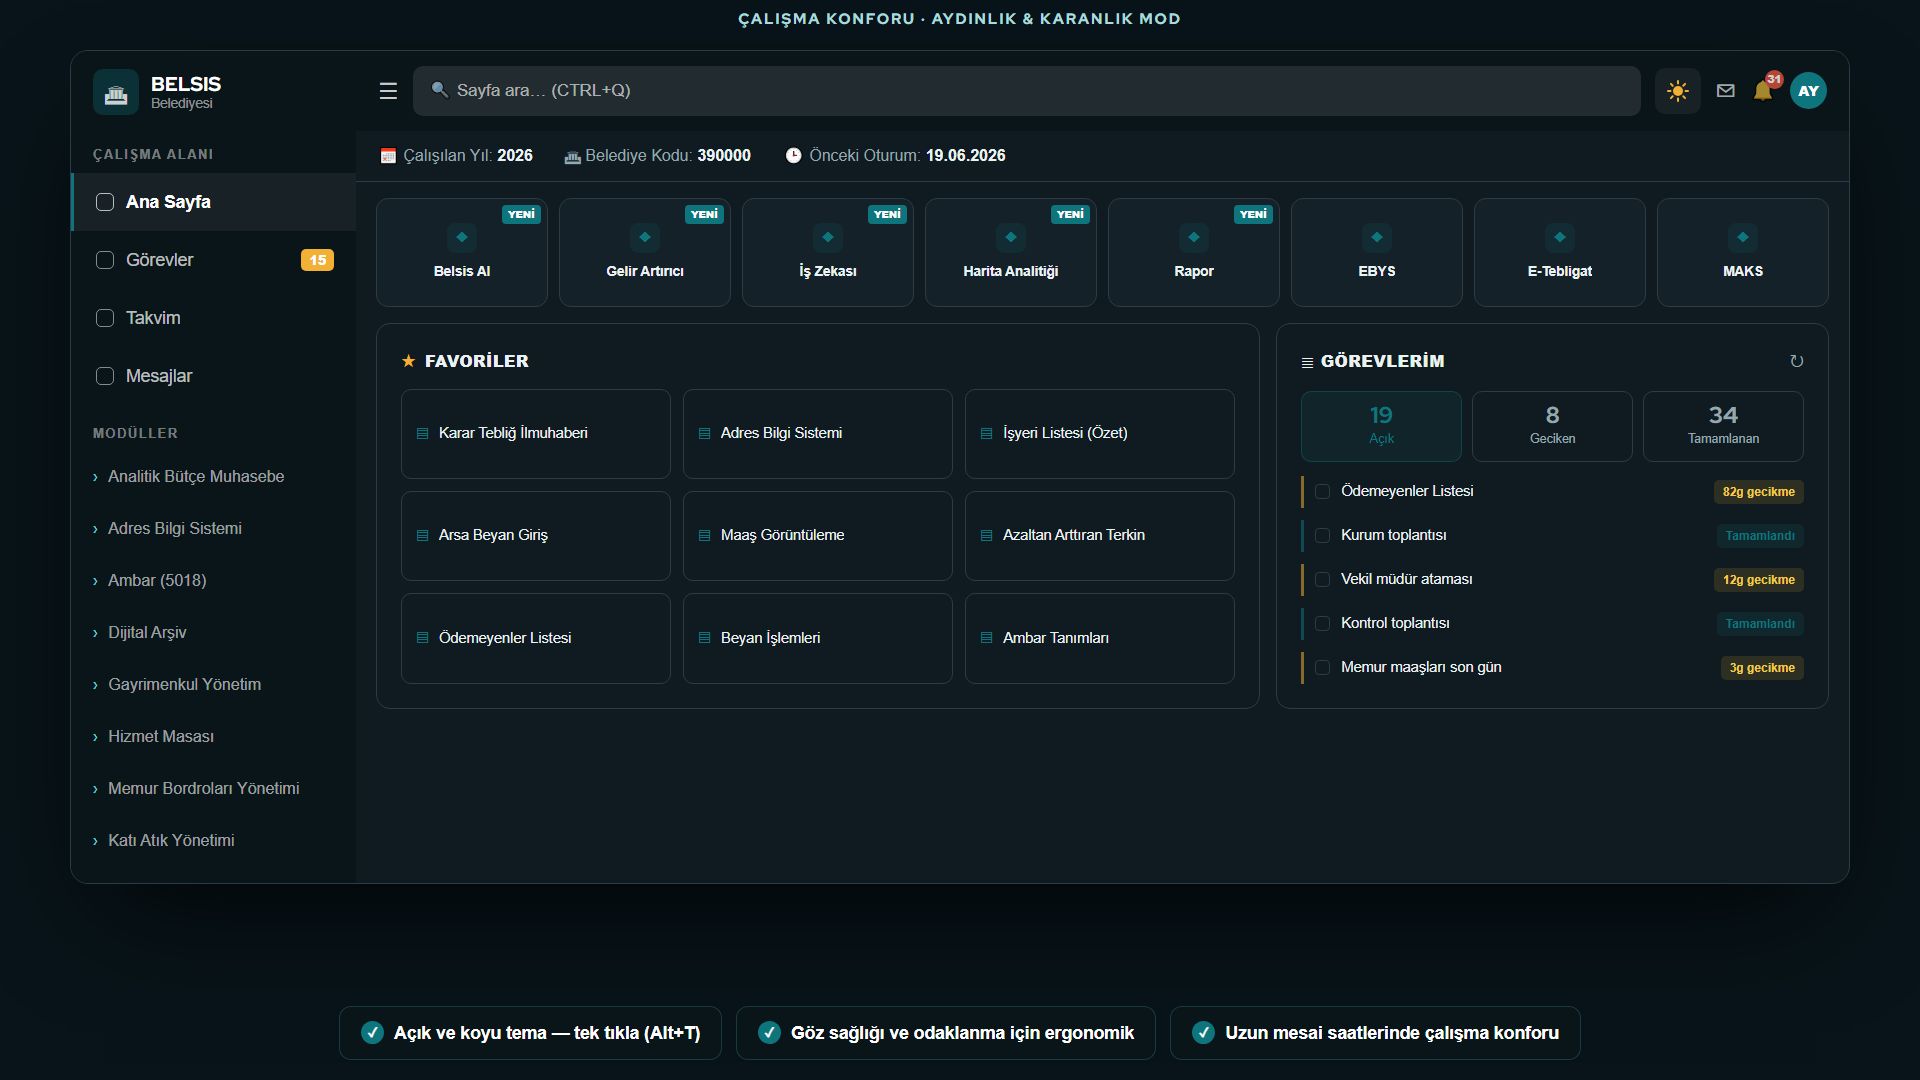Image resolution: width=1920 pixels, height=1080 pixels.
Task: Expand Memur Bordroları Yönetimi module
Action: (x=213, y=789)
